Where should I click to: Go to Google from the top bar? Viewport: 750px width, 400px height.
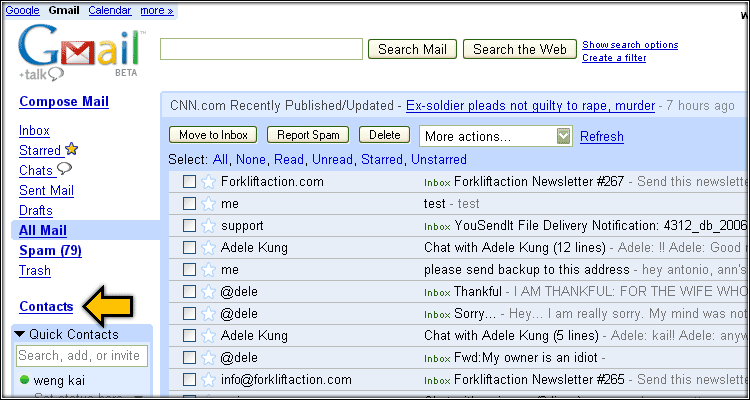tap(22, 10)
